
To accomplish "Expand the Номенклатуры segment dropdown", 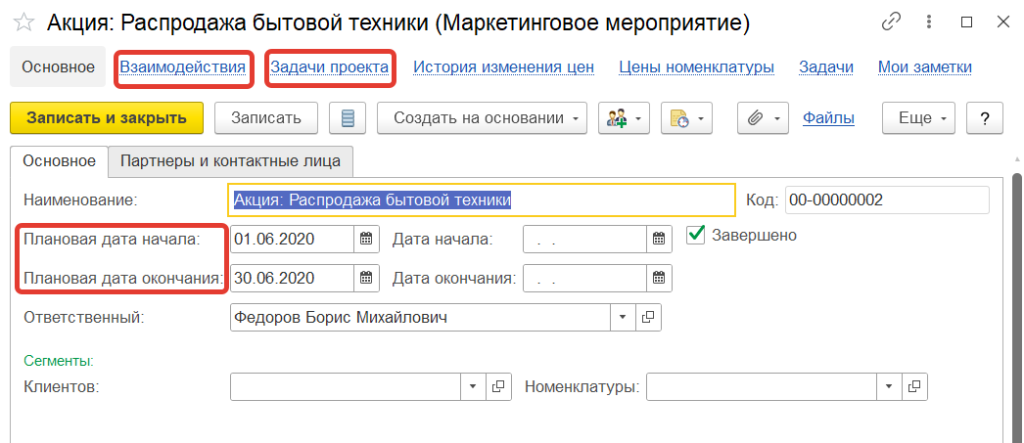I will (x=888, y=386).
